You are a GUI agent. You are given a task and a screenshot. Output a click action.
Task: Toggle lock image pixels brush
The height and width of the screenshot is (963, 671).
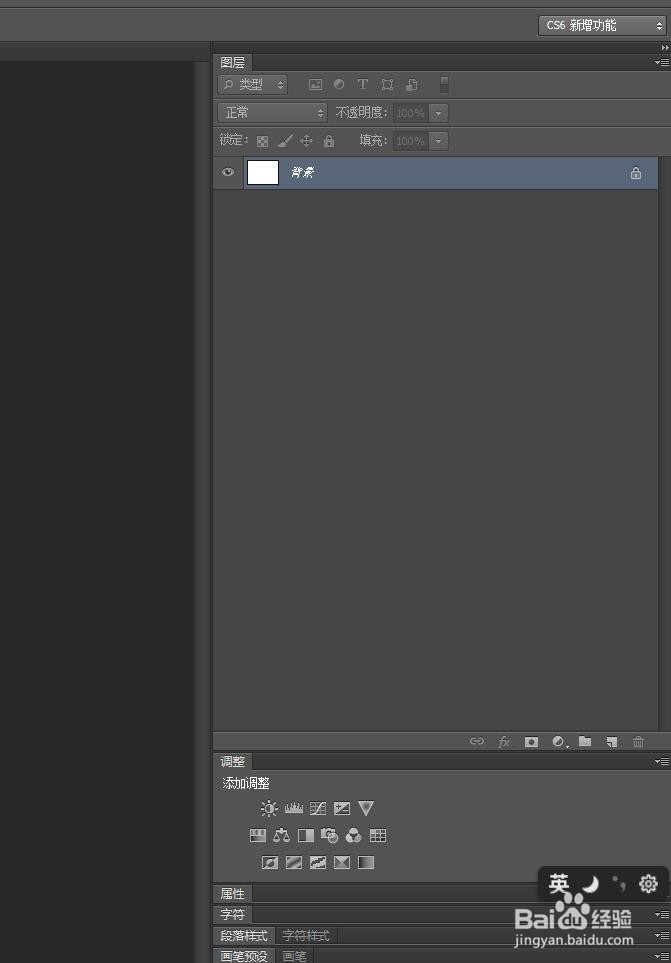(285, 141)
